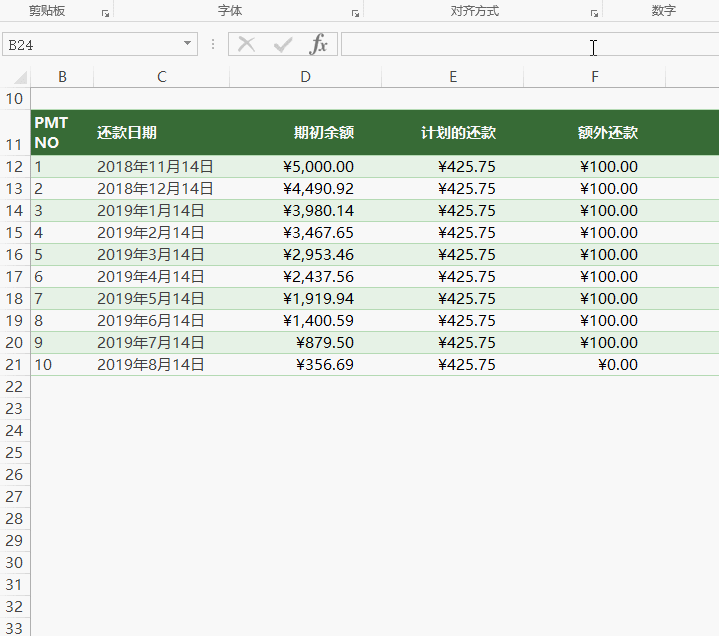Open Insert Function fx button
Image resolution: width=719 pixels, height=636 pixels.
[318, 44]
